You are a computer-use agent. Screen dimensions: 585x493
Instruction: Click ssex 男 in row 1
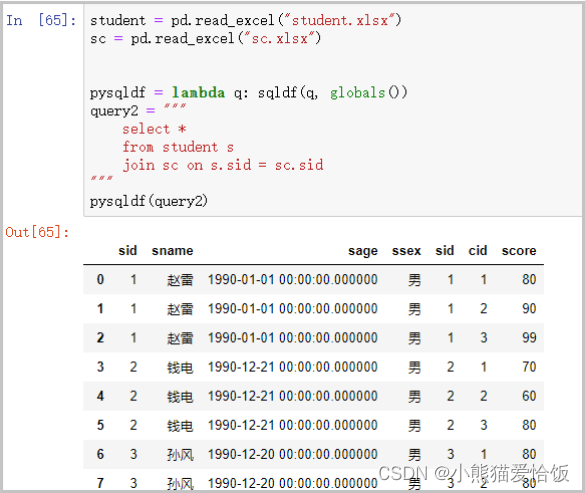point(414,309)
